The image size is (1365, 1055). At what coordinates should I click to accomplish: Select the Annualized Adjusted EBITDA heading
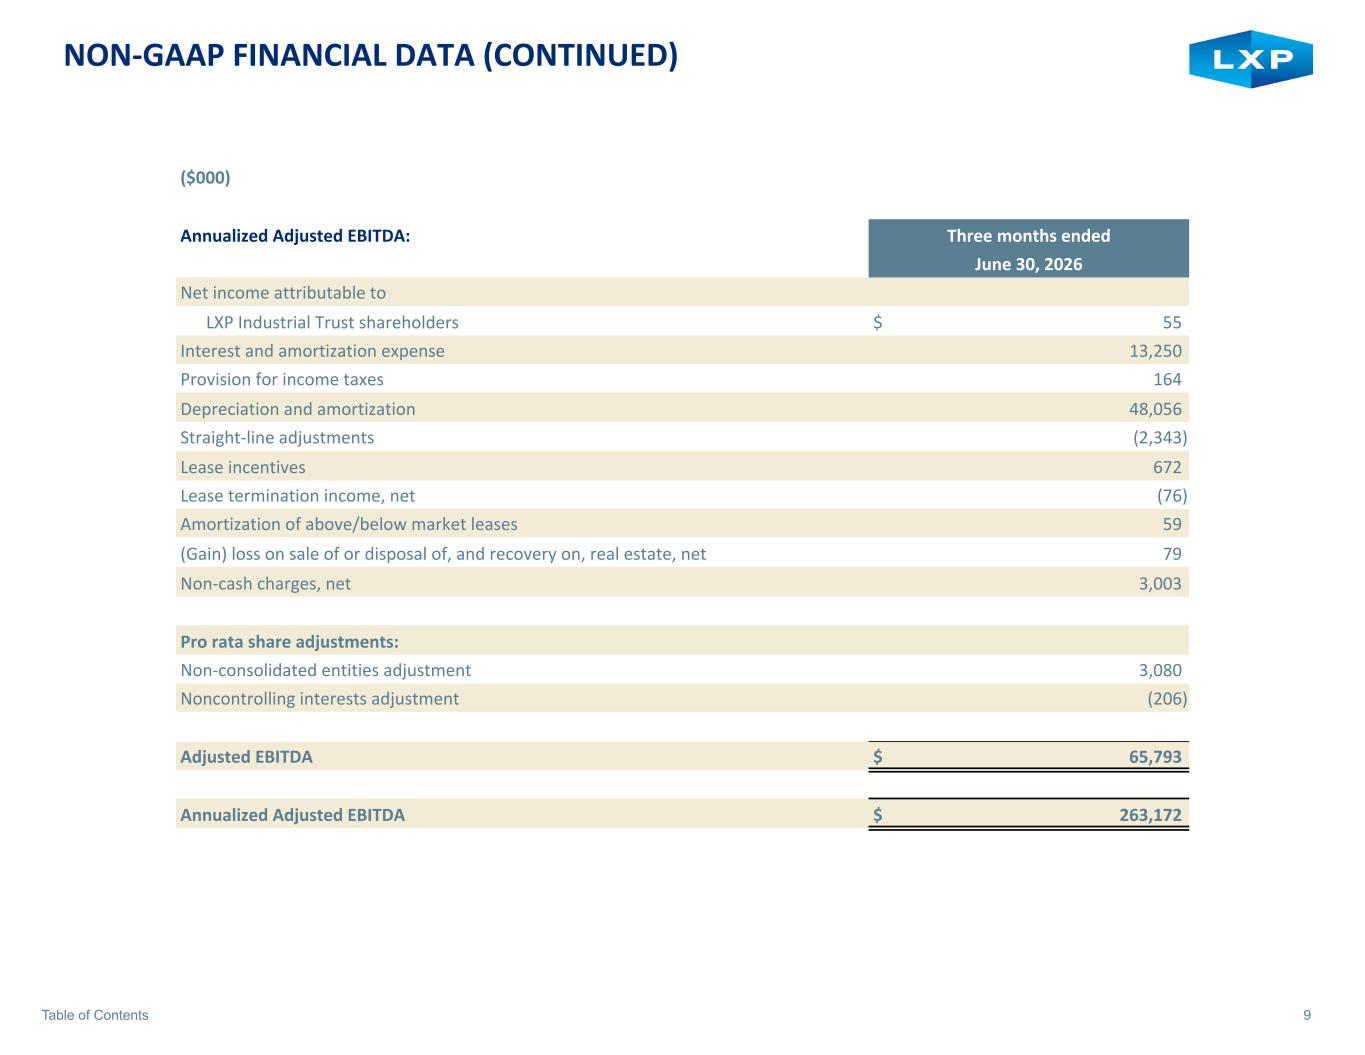coord(295,236)
